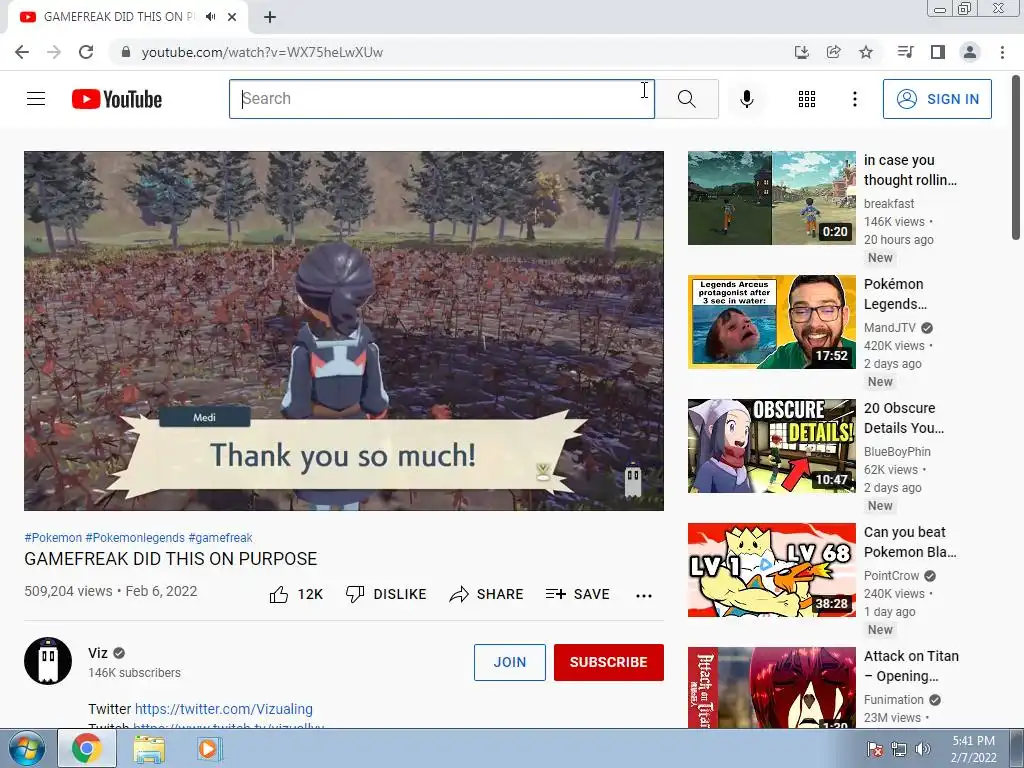The height and width of the screenshot is (768, 1024).
Task: Click the video player
Action: tap(344, 330)
